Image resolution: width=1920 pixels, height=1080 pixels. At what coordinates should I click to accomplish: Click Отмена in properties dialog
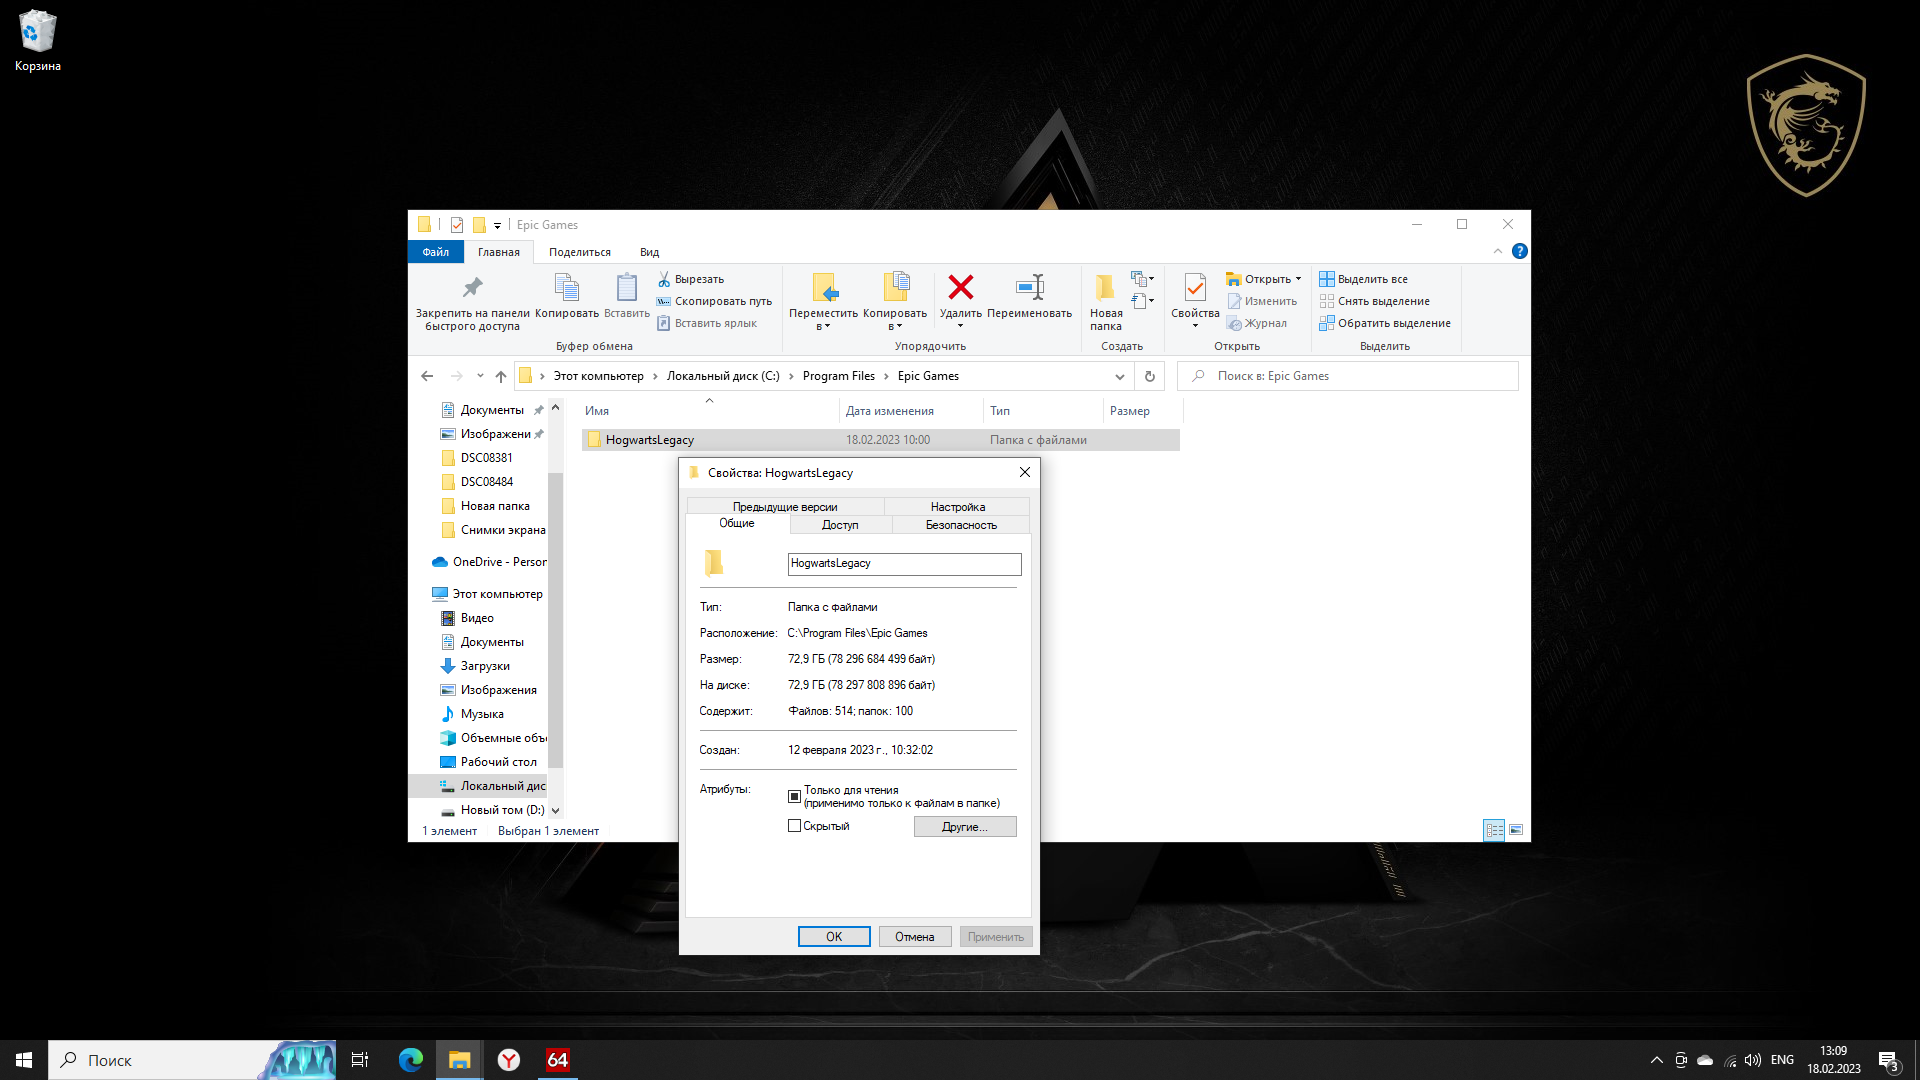(x=915, y=937)
